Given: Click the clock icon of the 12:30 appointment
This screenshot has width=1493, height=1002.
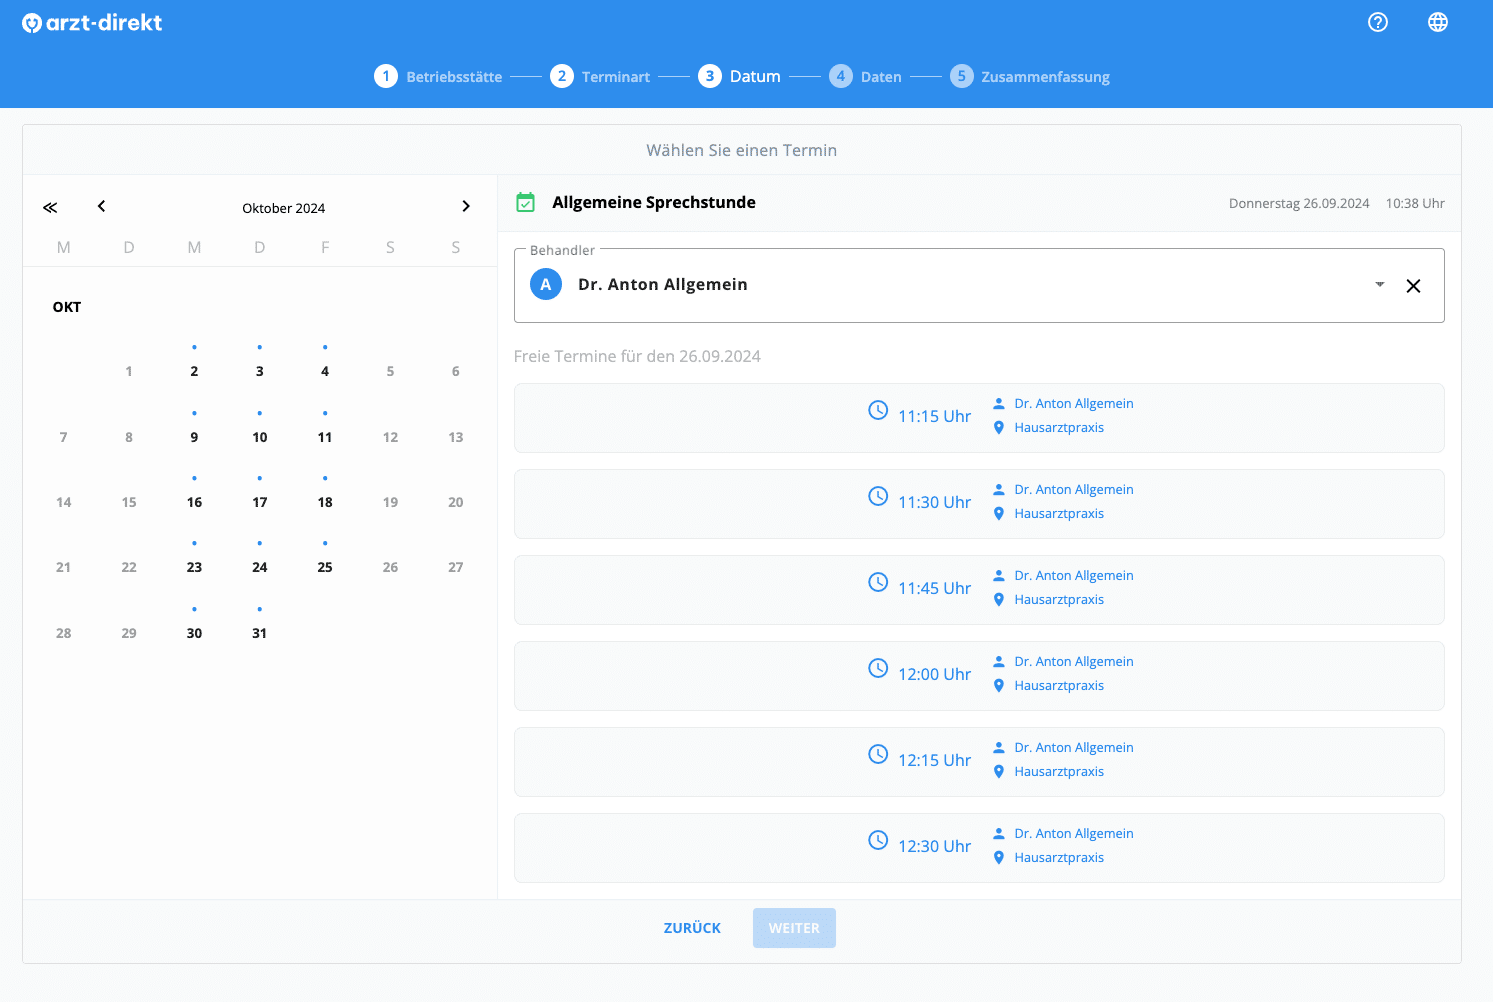Looking at the screenshot, I should (878, 840).
